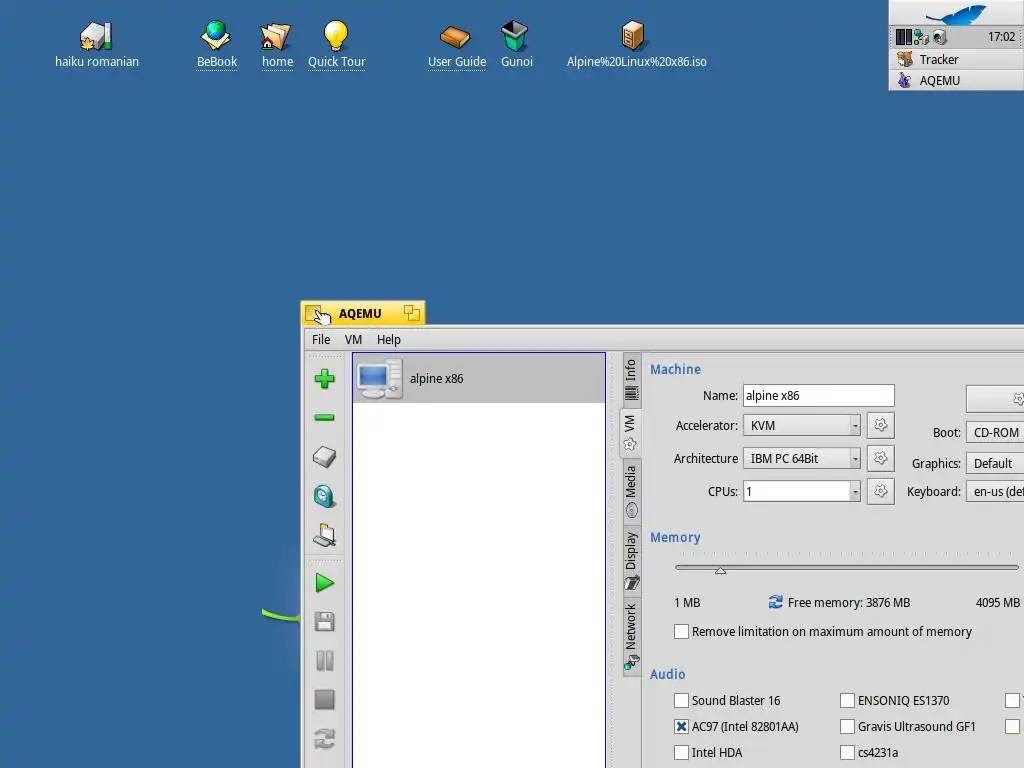Open the File menu in AQEMU
This screenshot has width=1024, height=768.
point(321,340)
